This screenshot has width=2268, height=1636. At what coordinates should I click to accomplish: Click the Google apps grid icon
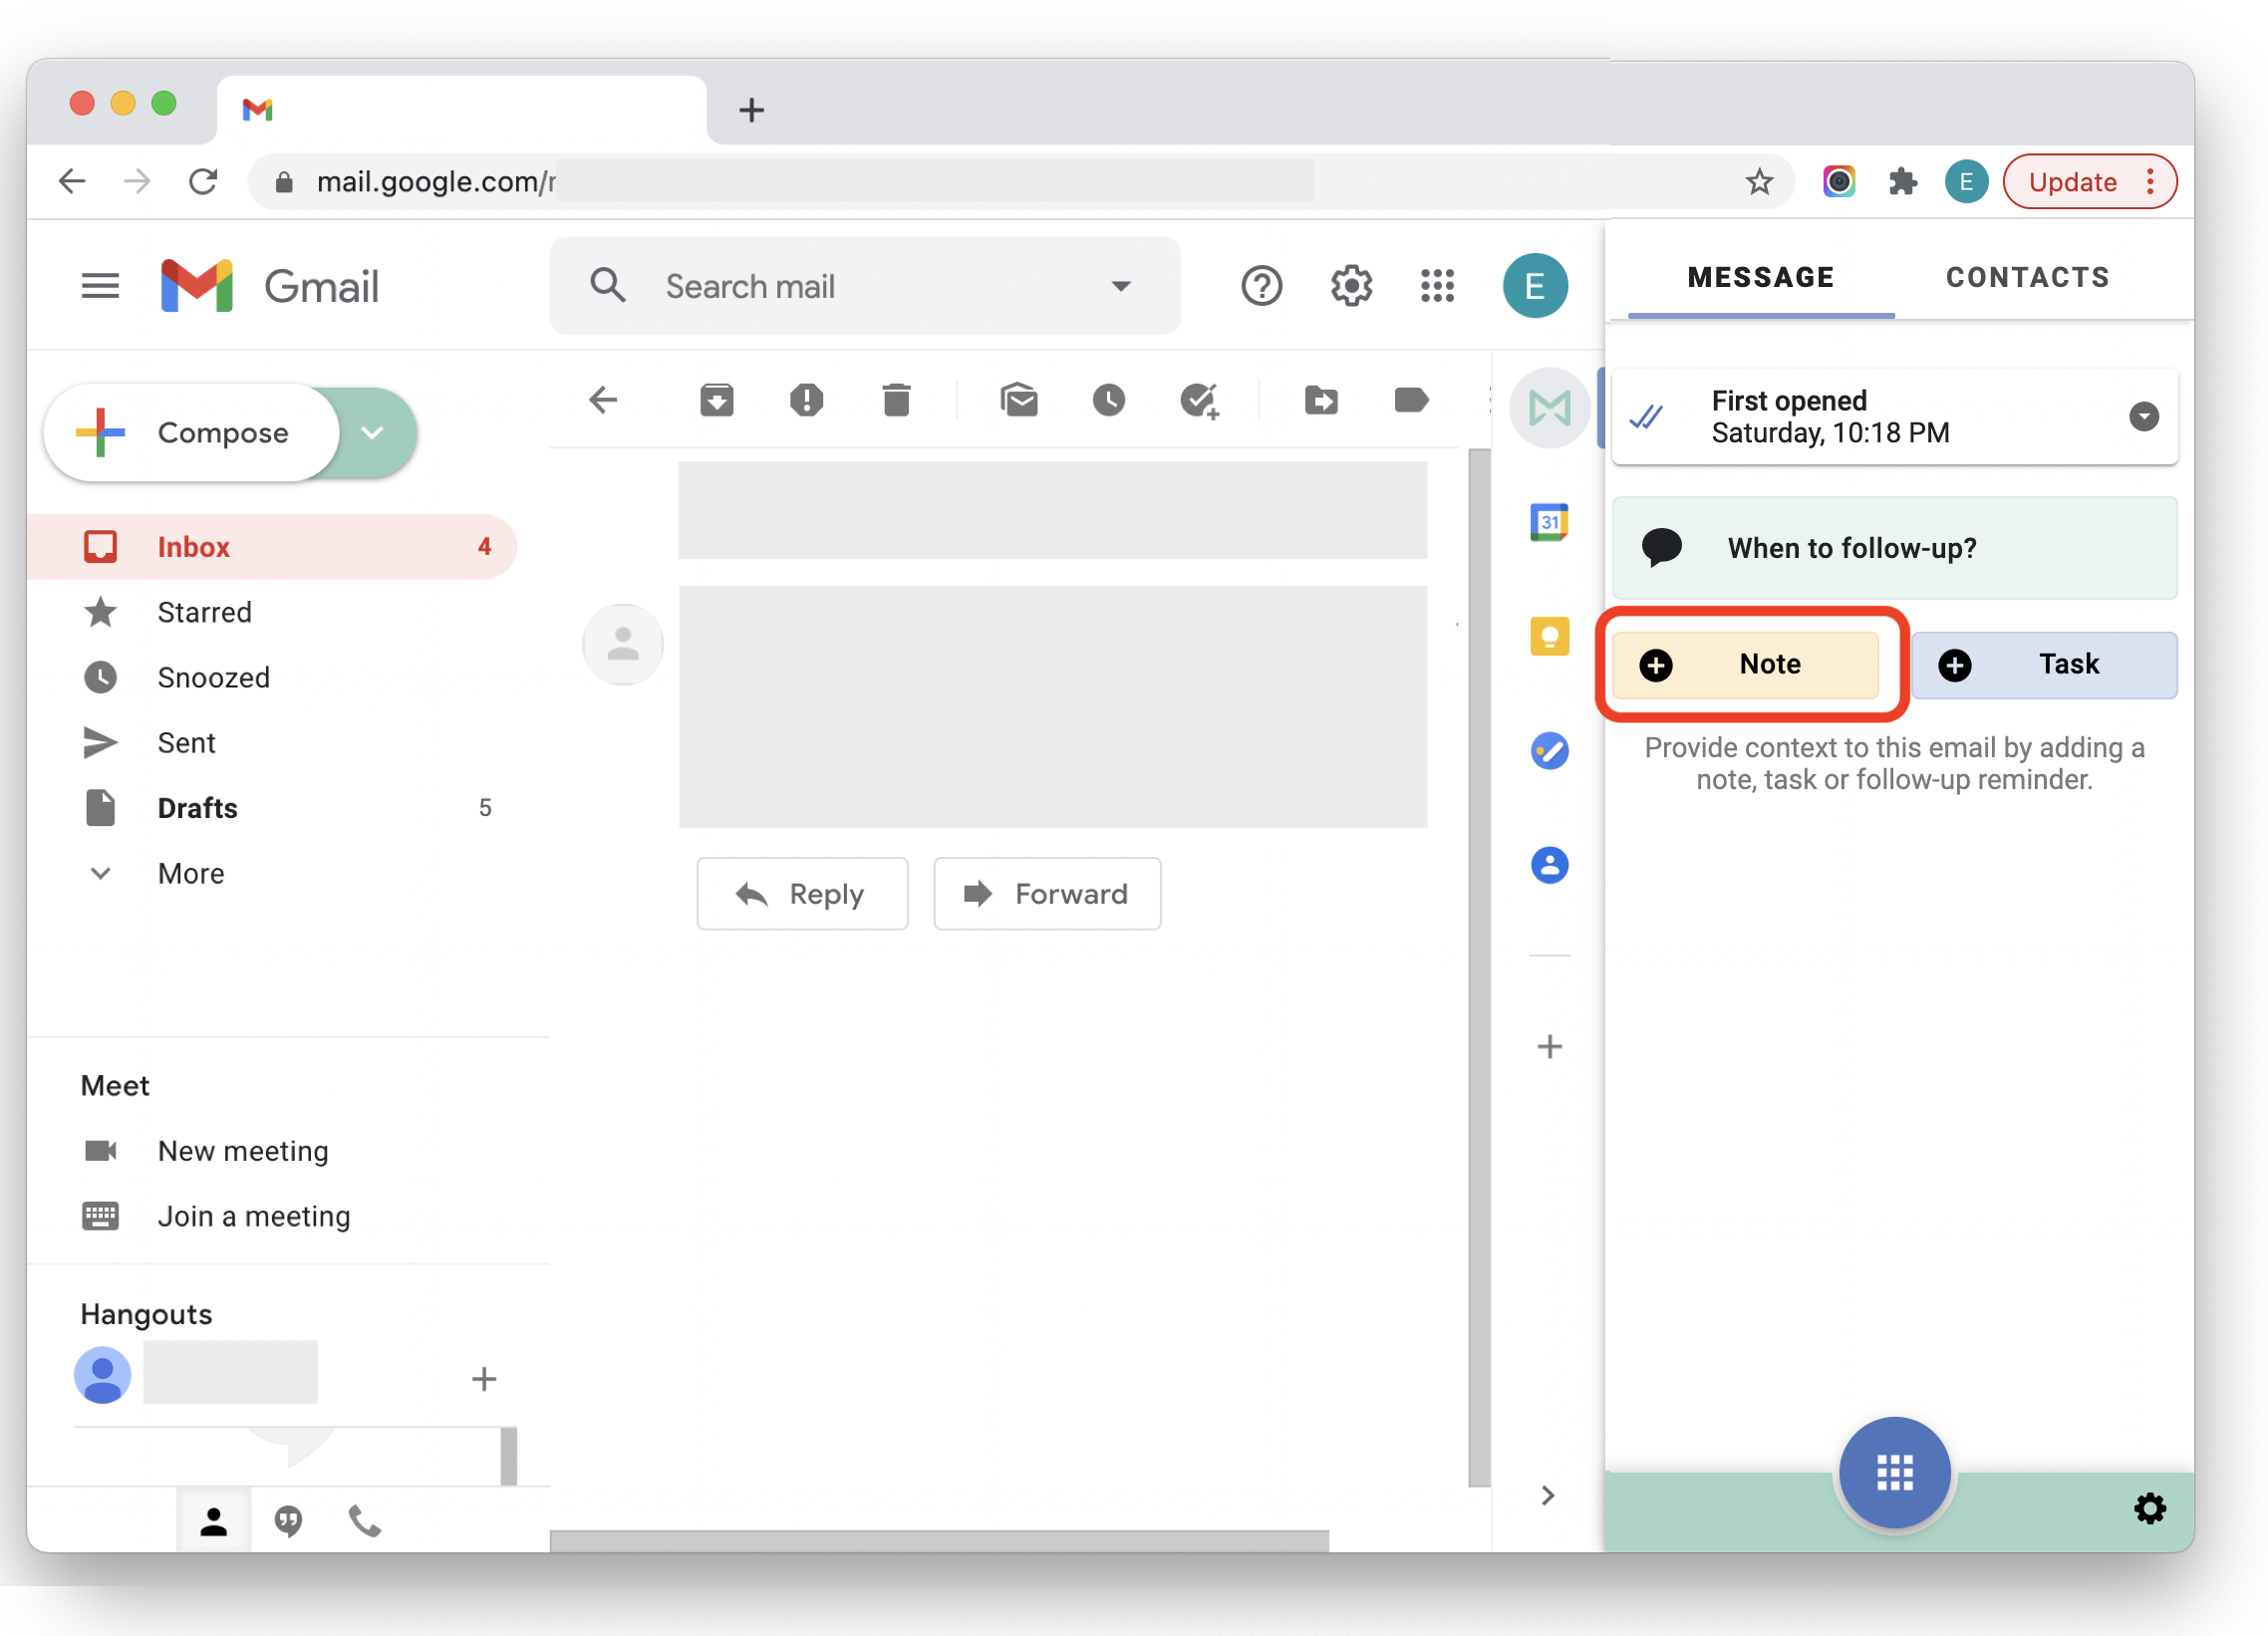[x=1440, y=284]
